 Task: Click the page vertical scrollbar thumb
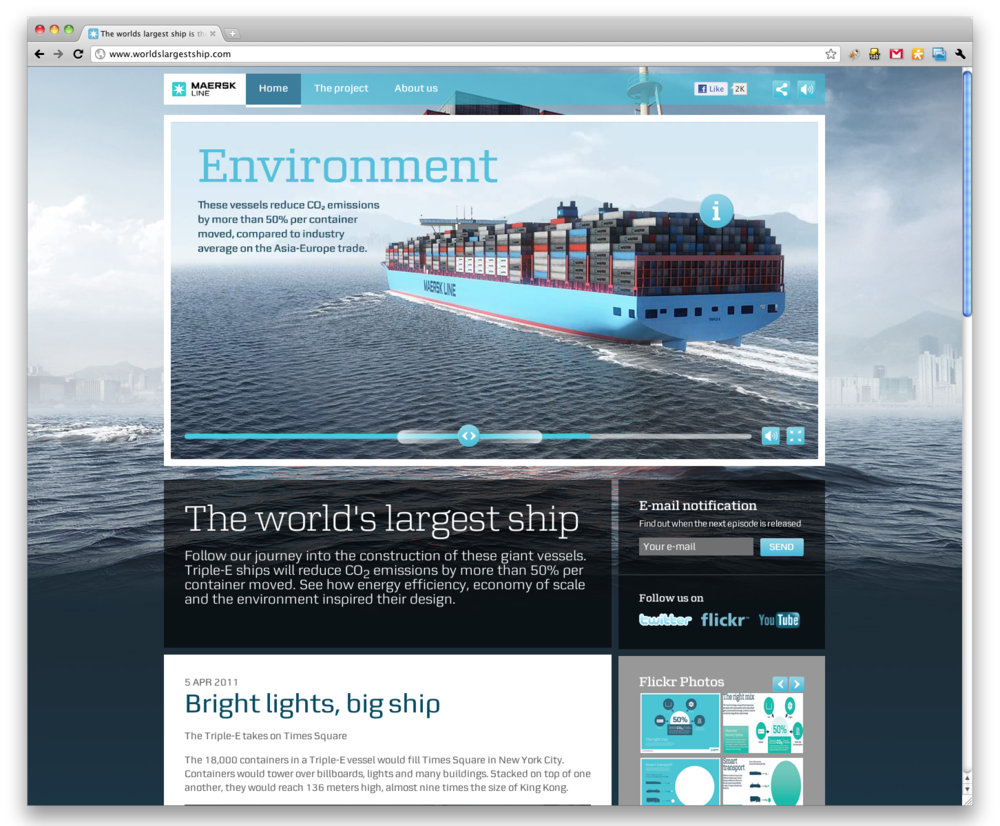(x=967, y=194)
